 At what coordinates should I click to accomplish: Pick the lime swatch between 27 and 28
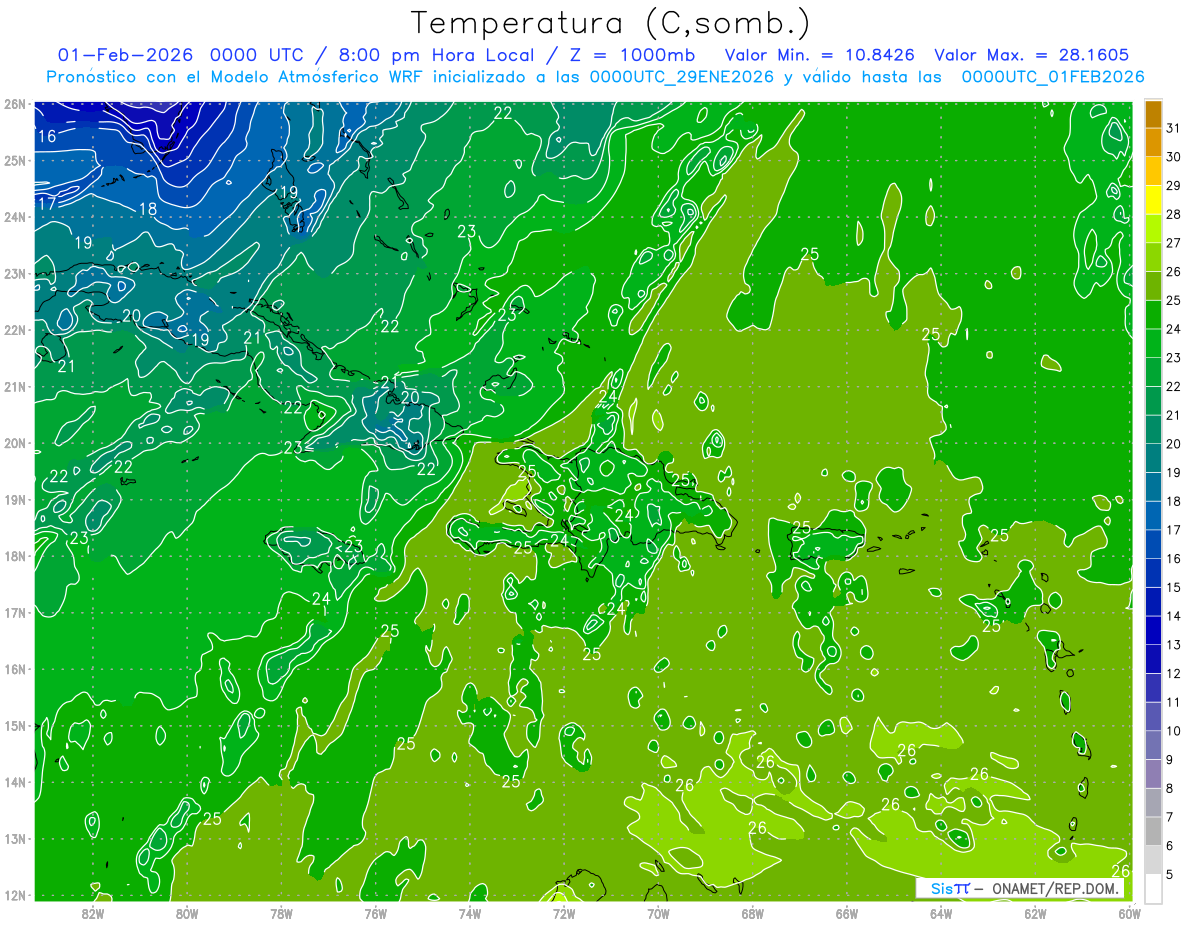pyautogui.click(x=1153, y=228)
